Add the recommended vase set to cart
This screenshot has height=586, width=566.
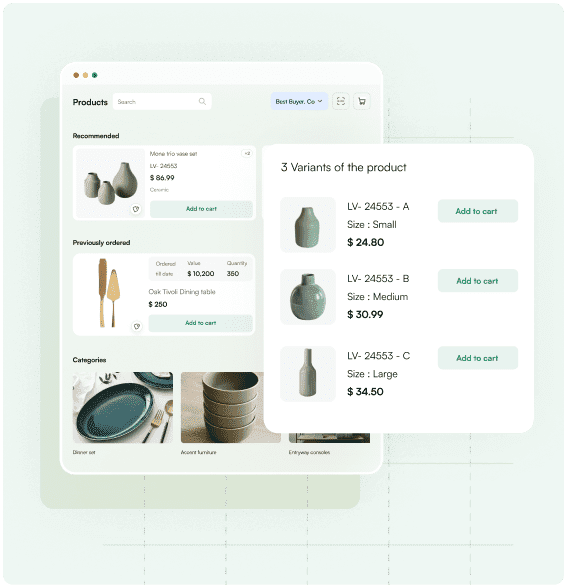(201, 209)
